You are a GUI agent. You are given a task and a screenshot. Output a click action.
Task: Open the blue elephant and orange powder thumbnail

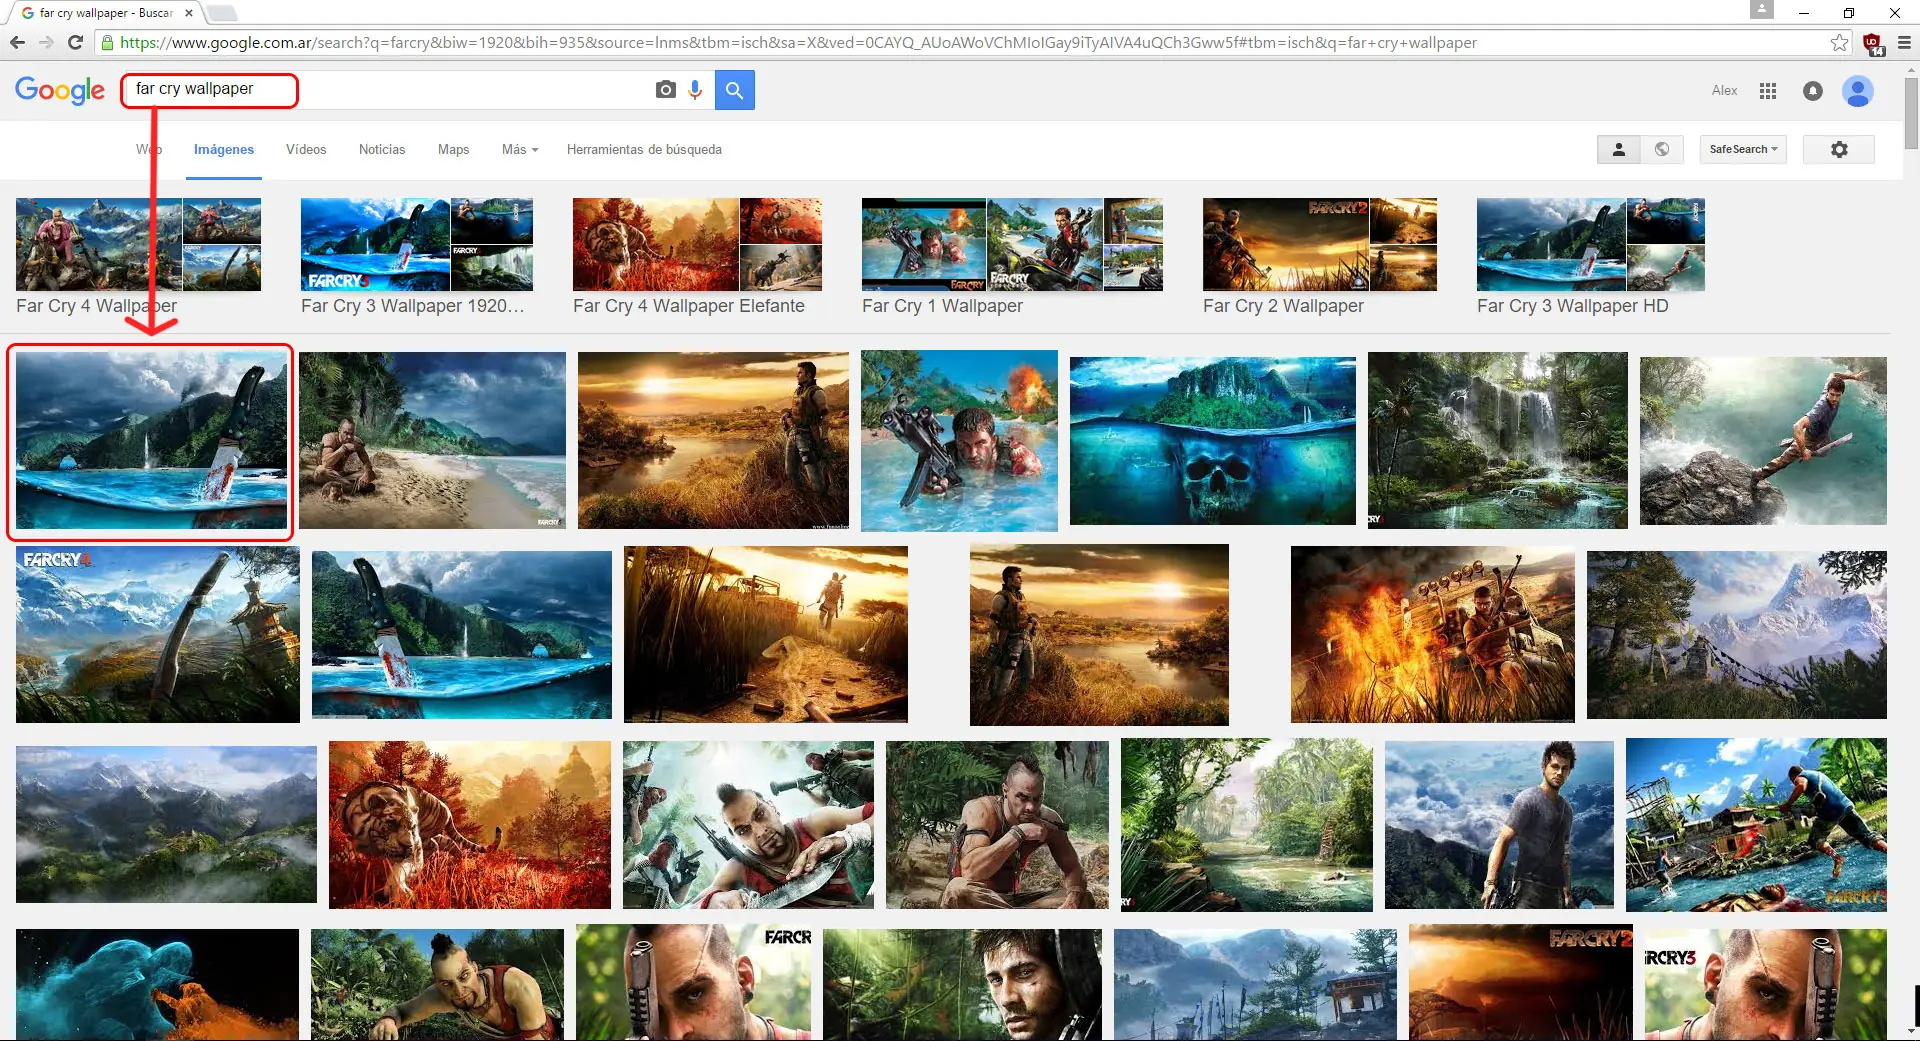tap(157, 984)
